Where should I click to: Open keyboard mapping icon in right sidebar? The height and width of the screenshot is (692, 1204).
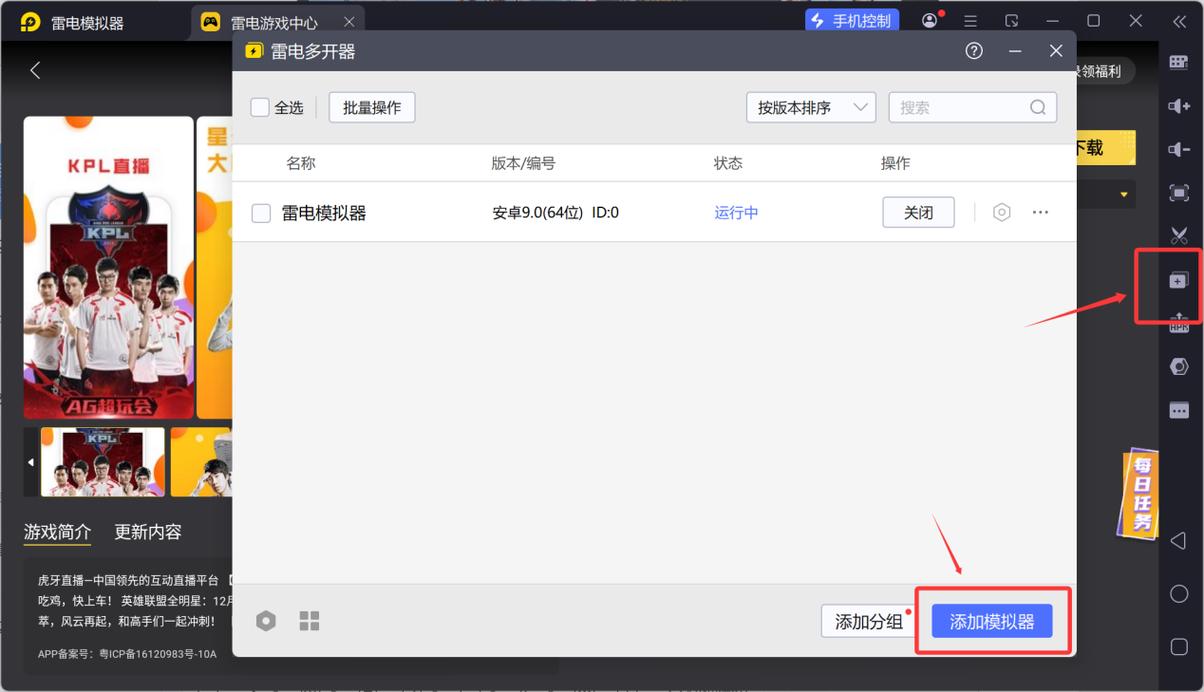click(x=1179, y=62)
